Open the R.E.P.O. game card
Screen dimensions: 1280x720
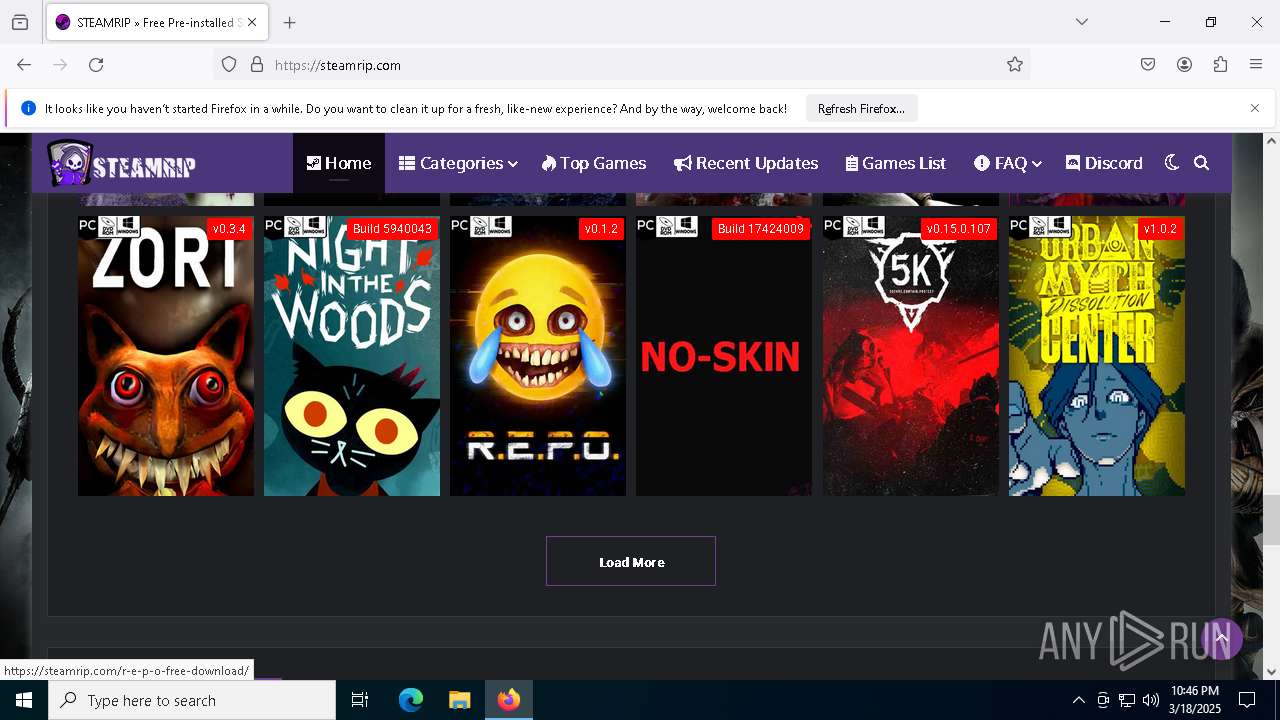point(538,356)
